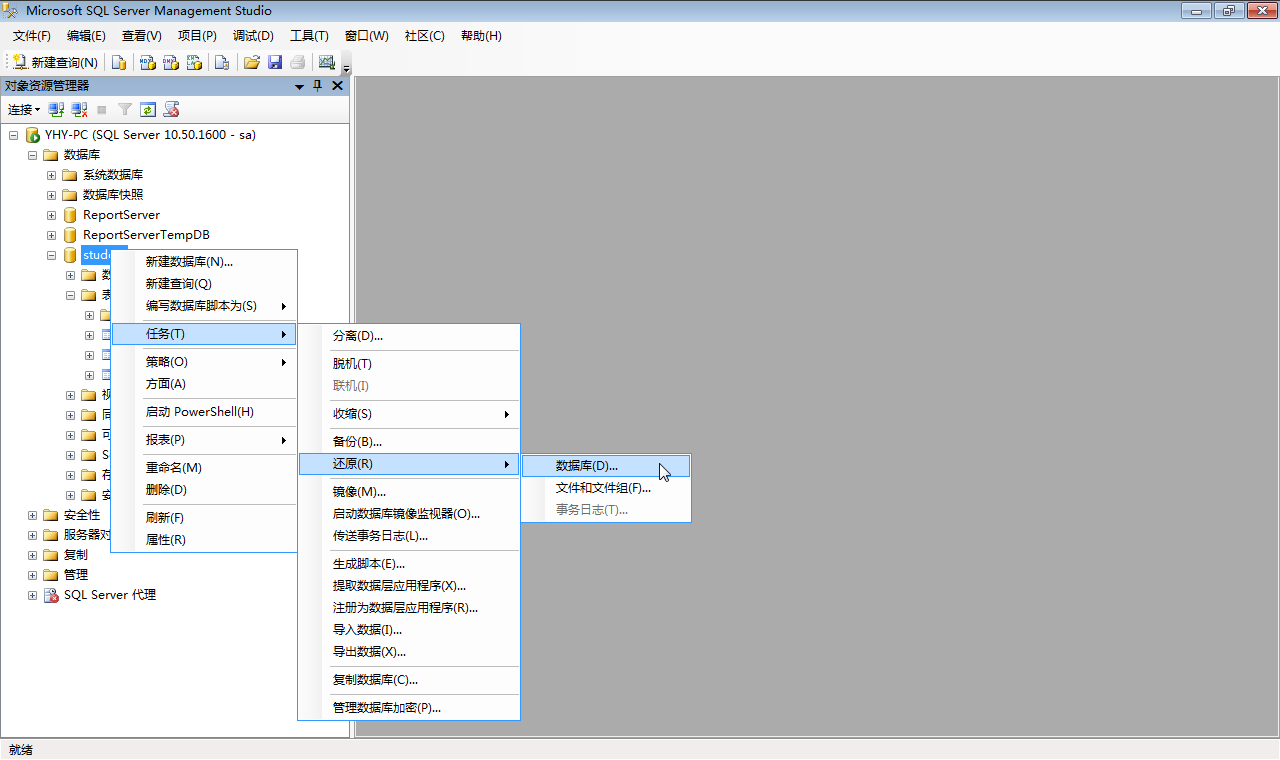Click the Save floppy disk icon
This screenshot has height=760, width=1280.
coord(275,62)
